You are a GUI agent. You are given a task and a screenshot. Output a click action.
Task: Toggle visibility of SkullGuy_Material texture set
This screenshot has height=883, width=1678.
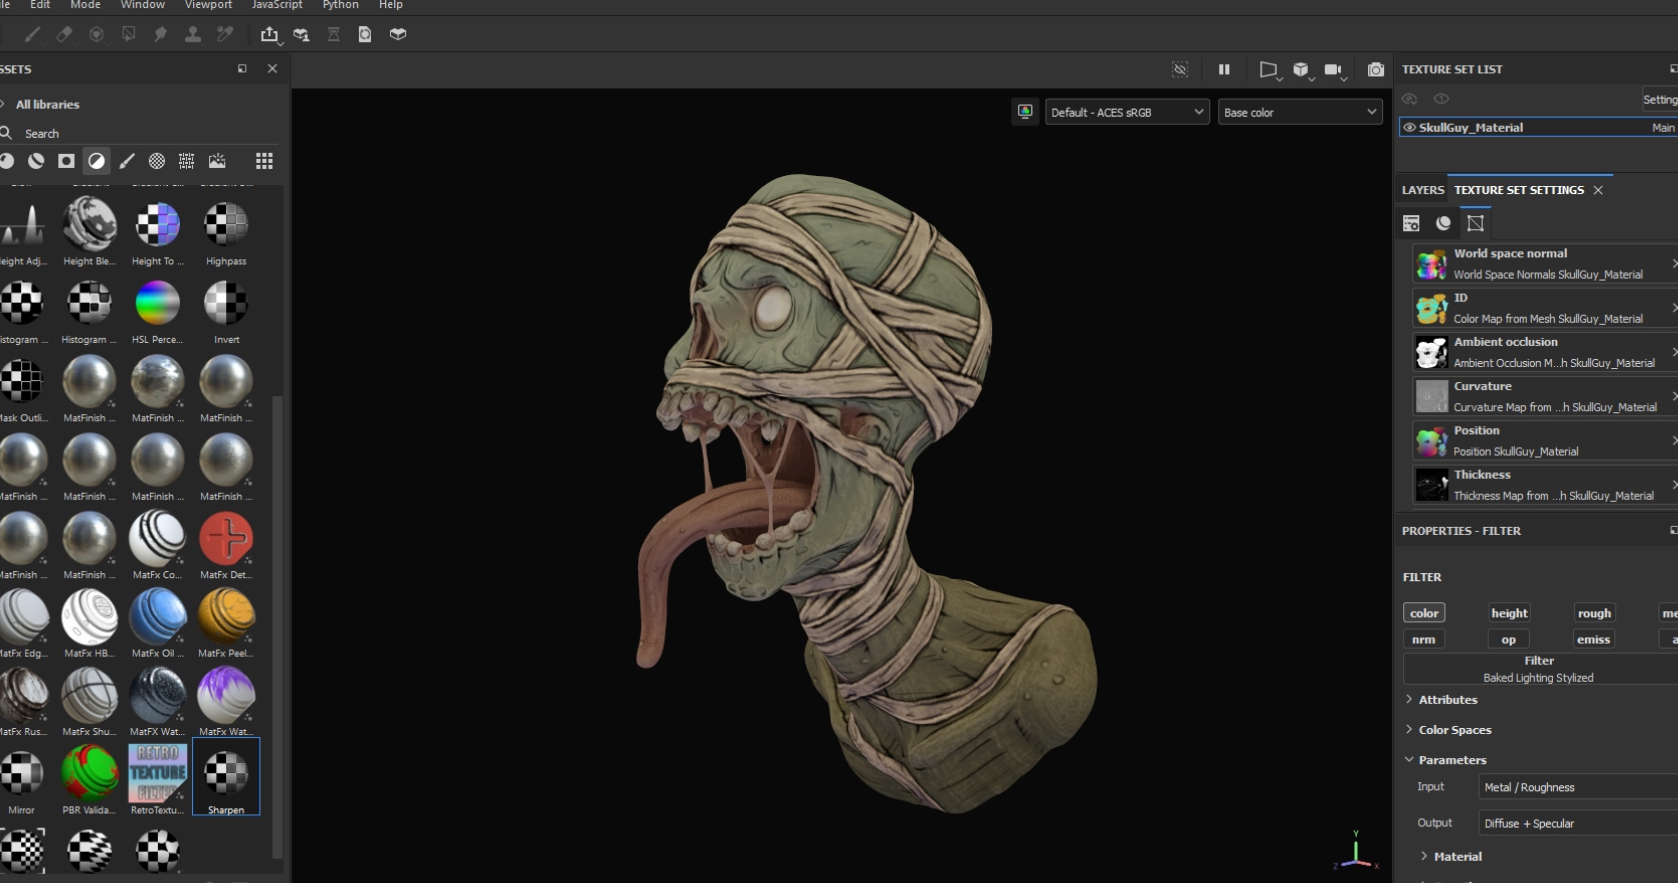(1410, 127)
